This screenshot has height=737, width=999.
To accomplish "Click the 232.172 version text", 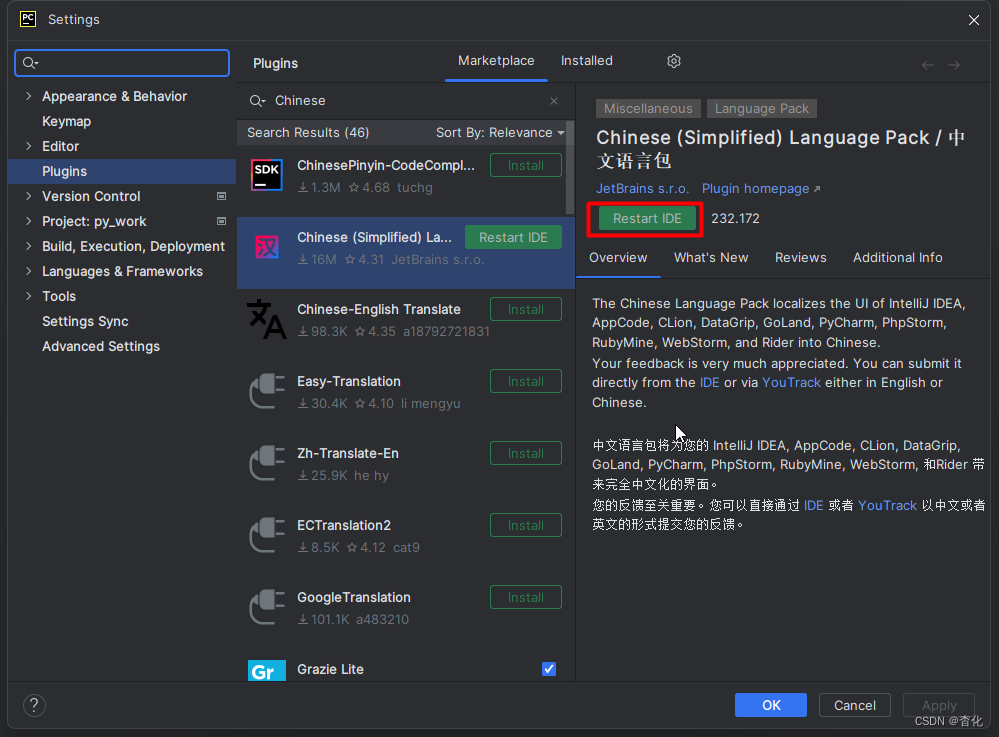I will click(x=735, y=218).
